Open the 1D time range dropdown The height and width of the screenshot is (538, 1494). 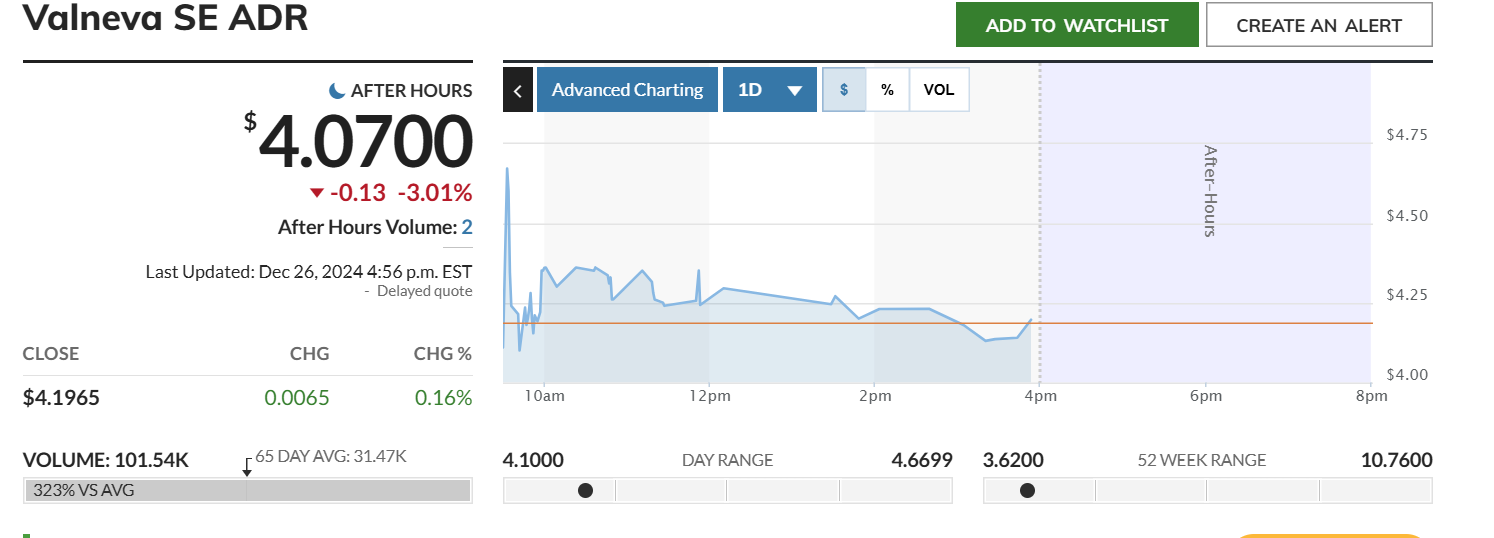click(769, 90)
